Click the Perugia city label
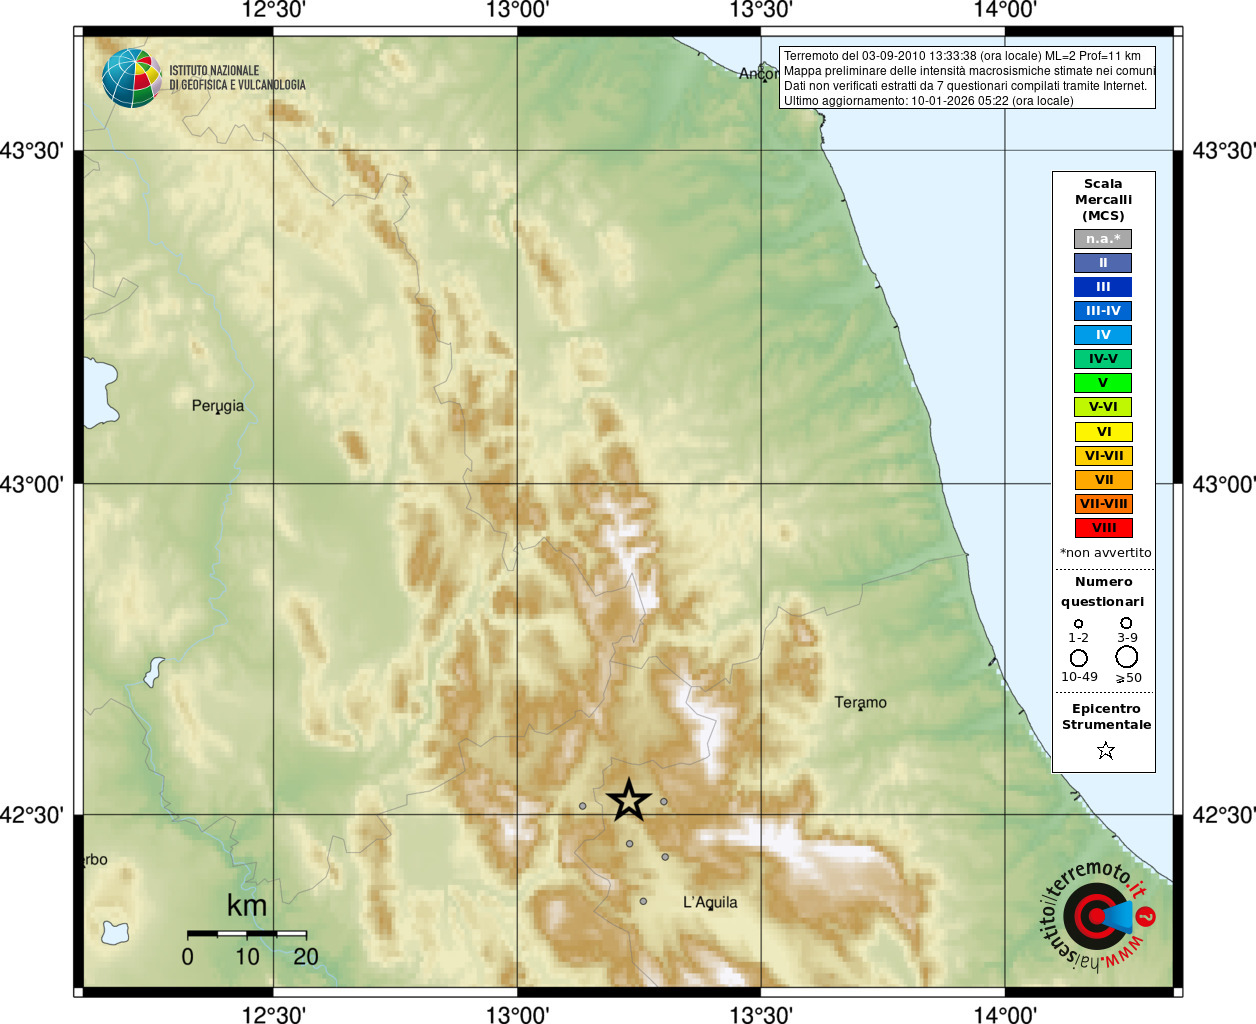 pos(218,406)
